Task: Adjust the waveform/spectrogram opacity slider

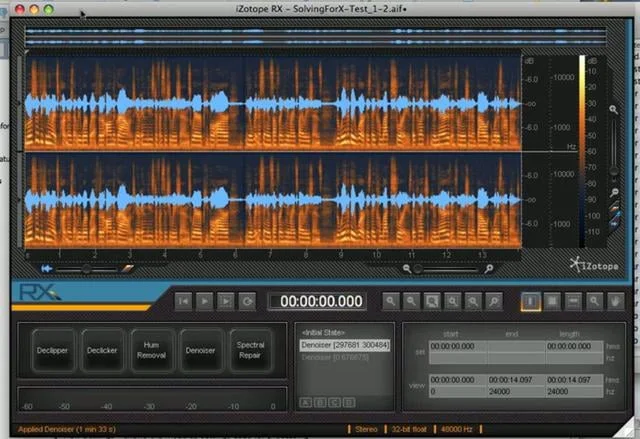Action: pos(86,269)
